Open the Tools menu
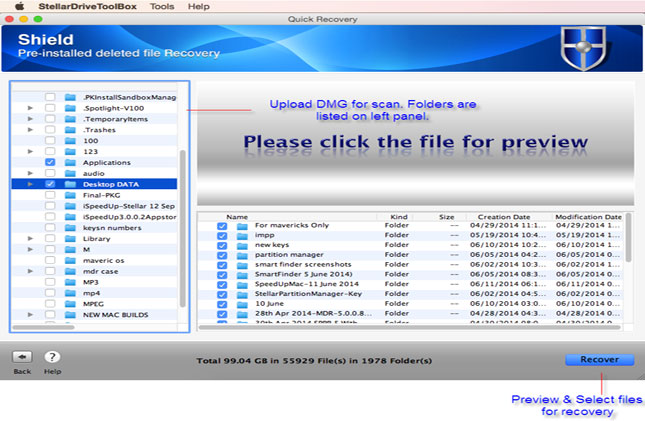 tap(162, 7)
